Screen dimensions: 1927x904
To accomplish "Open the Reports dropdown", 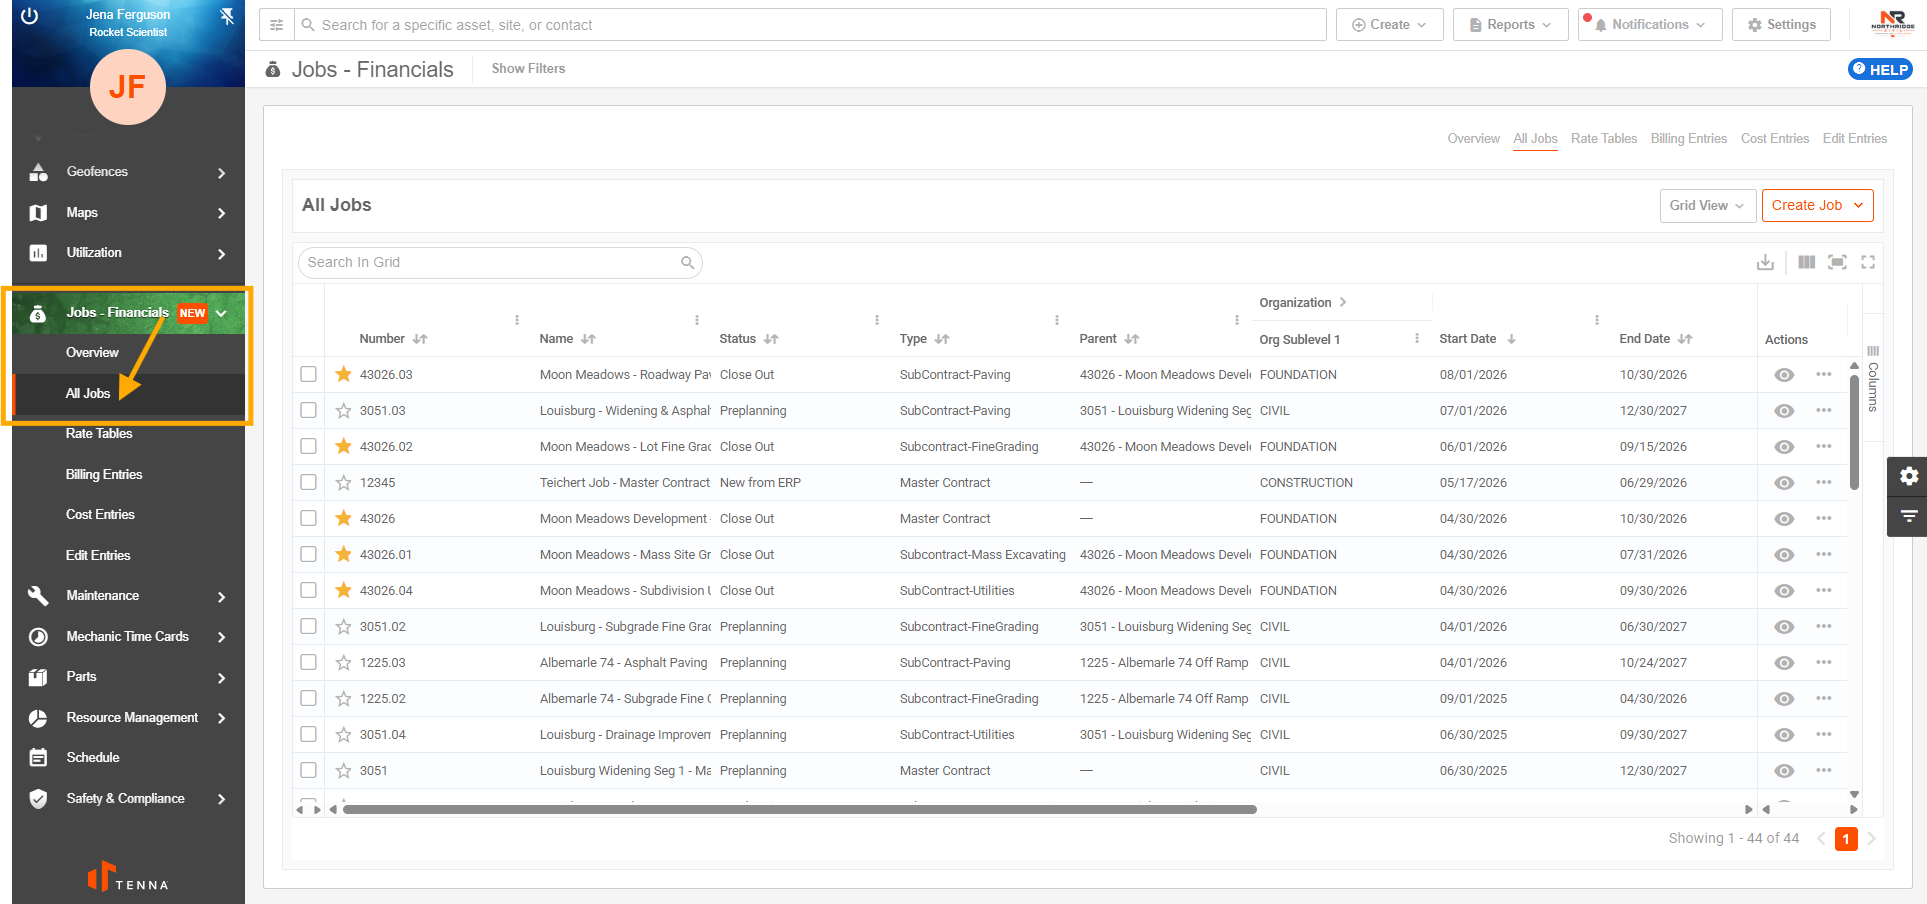I will click(x=1510, y=25).
